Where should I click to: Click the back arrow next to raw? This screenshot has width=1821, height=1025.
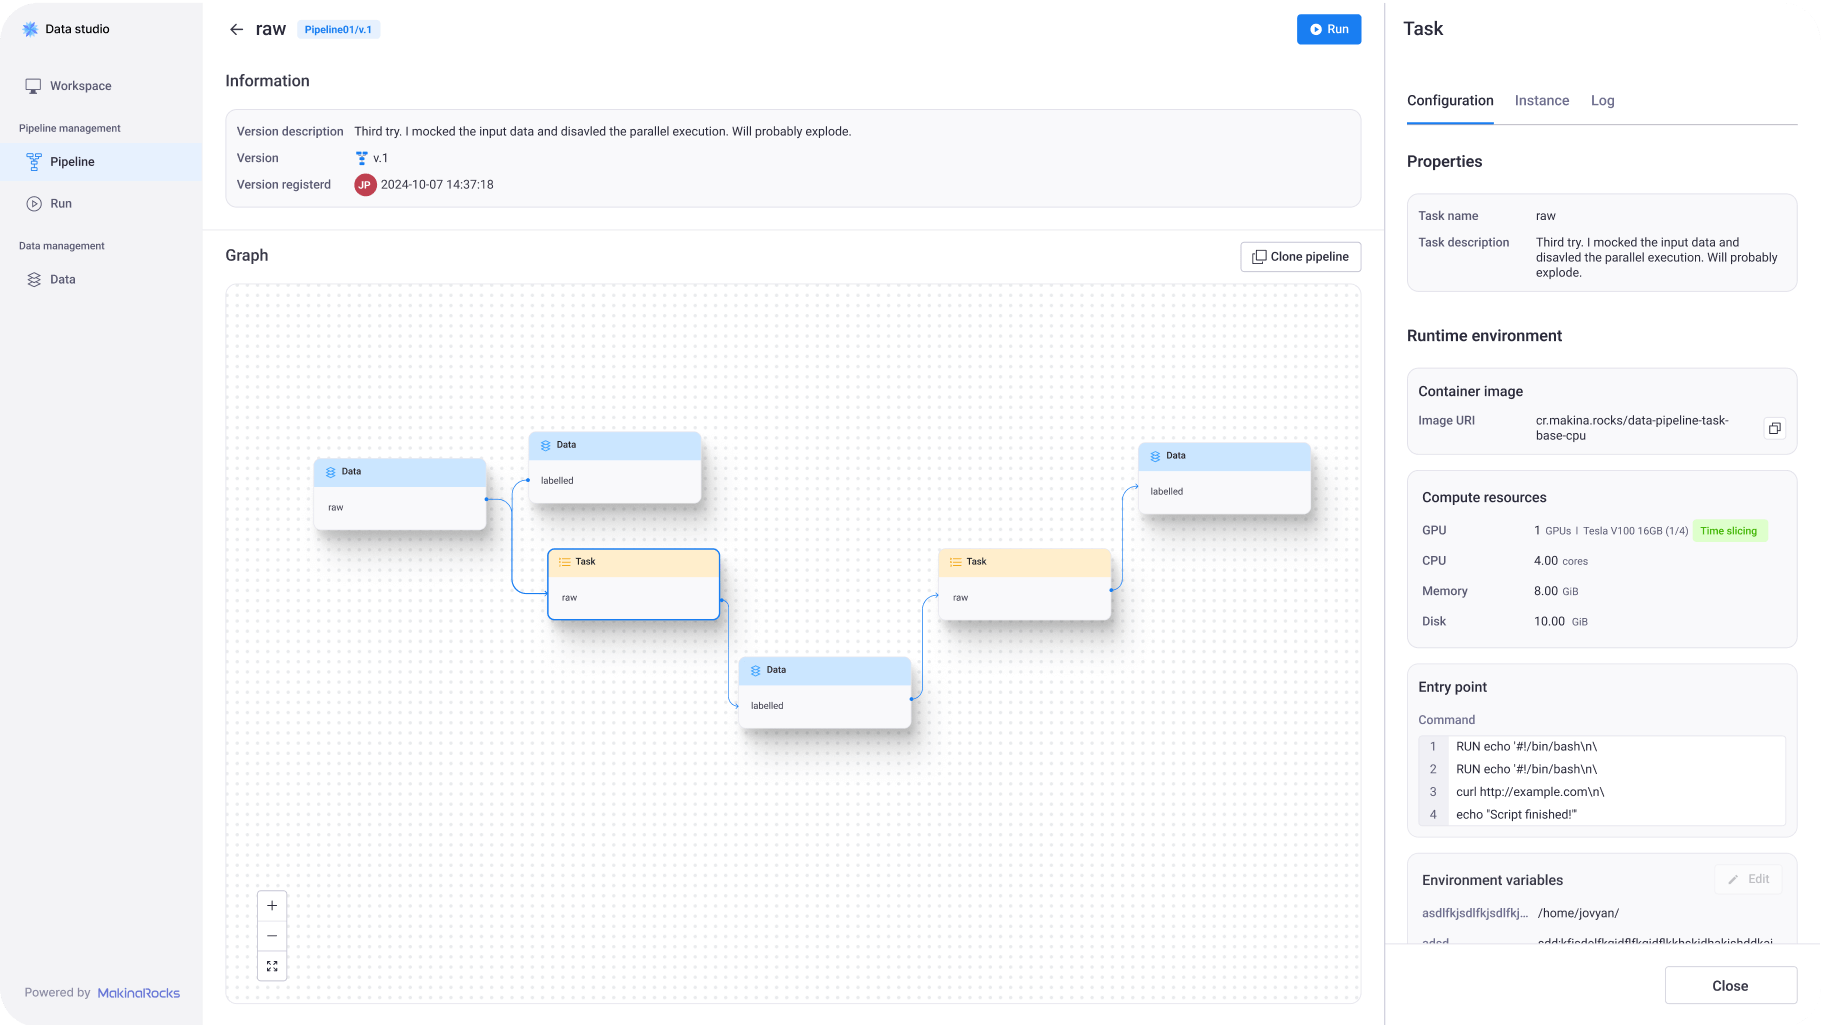click(236, 30)
